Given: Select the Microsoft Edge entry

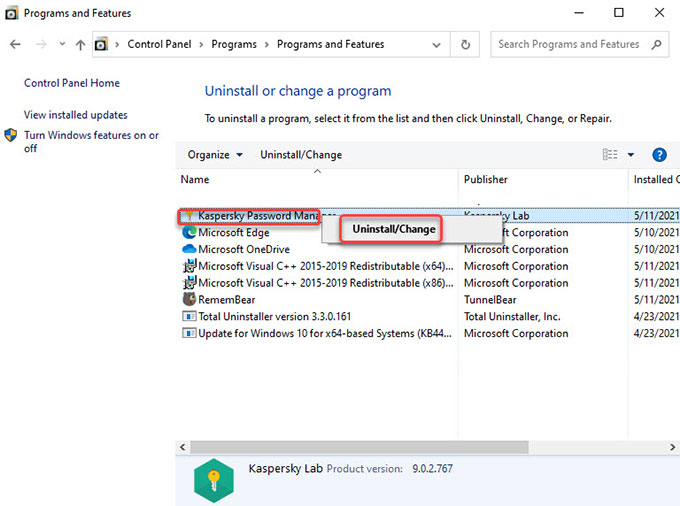Looking at the screenshot, I should tap(234, 232).
